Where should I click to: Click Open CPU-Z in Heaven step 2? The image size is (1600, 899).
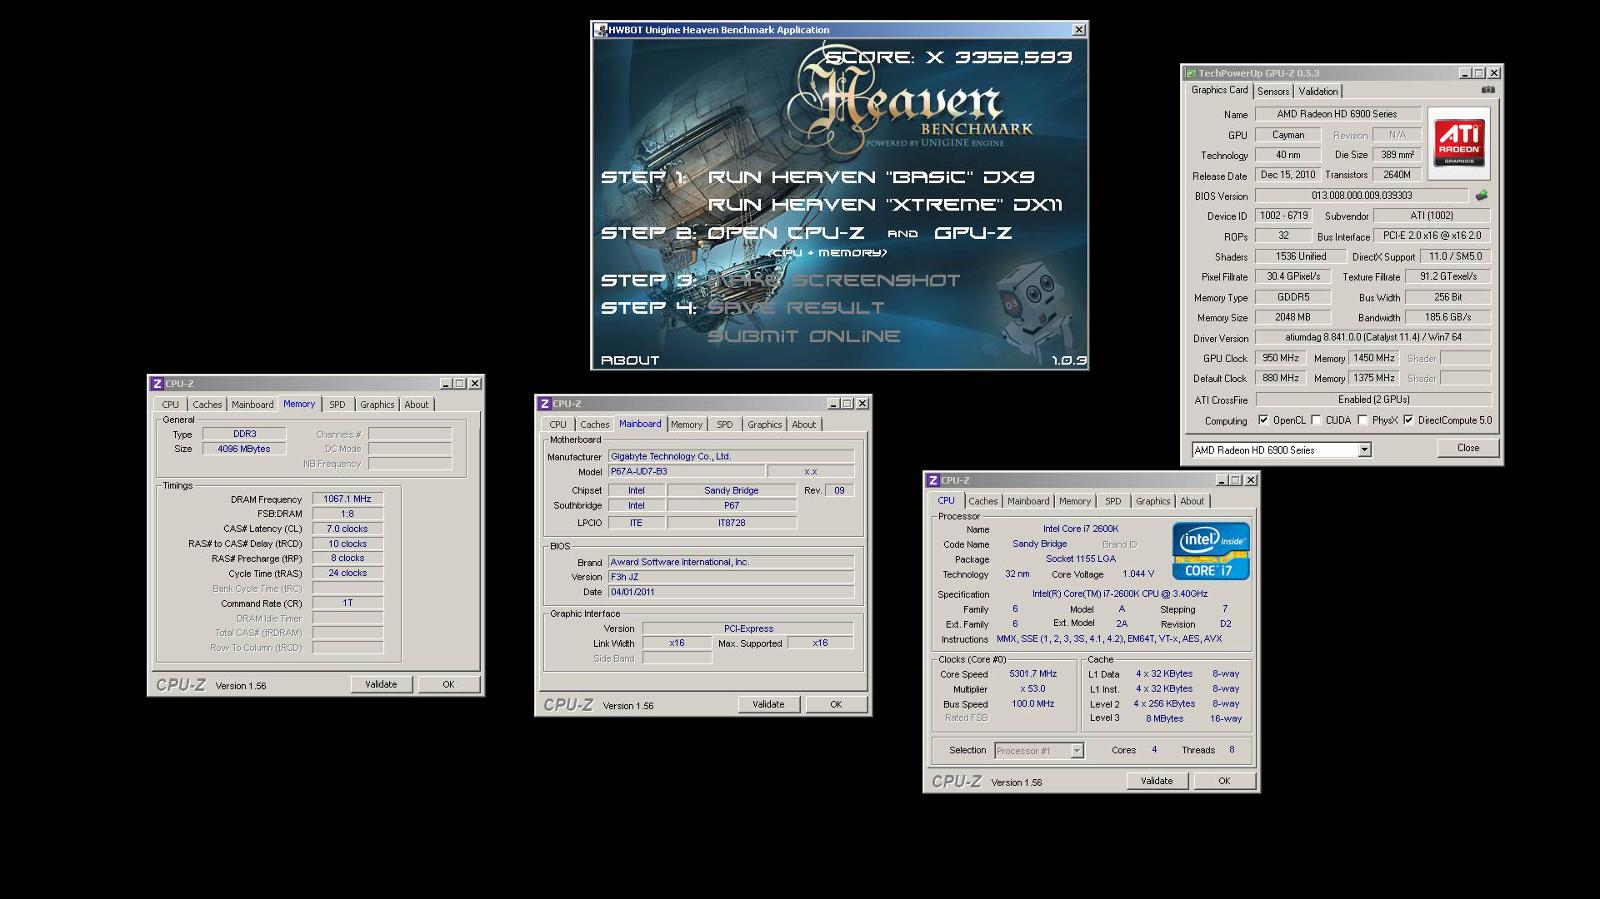pos(786,233)
